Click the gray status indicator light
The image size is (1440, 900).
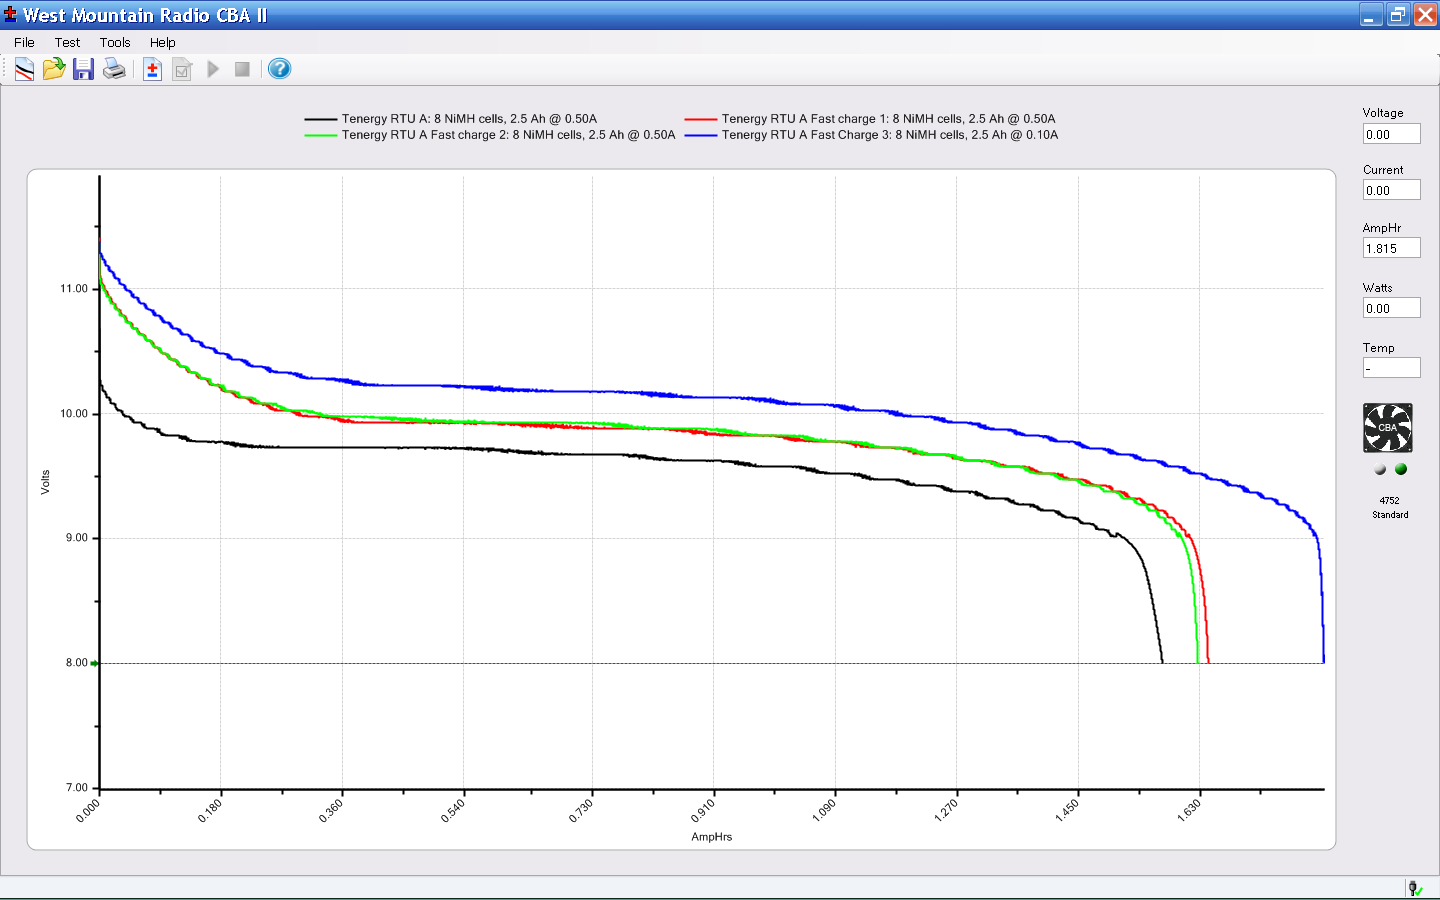[x=1380, y=469]
